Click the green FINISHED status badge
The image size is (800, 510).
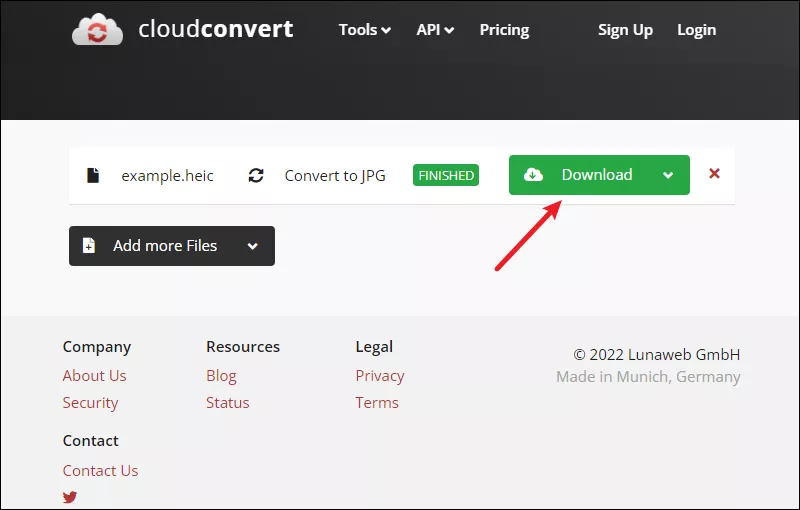coord(446,175)
